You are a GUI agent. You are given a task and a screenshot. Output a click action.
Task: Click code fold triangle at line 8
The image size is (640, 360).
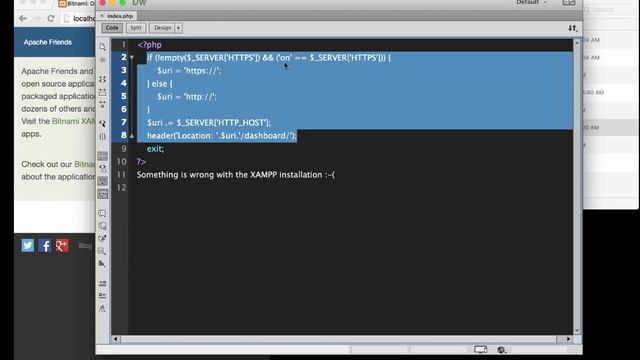point(132,136)
